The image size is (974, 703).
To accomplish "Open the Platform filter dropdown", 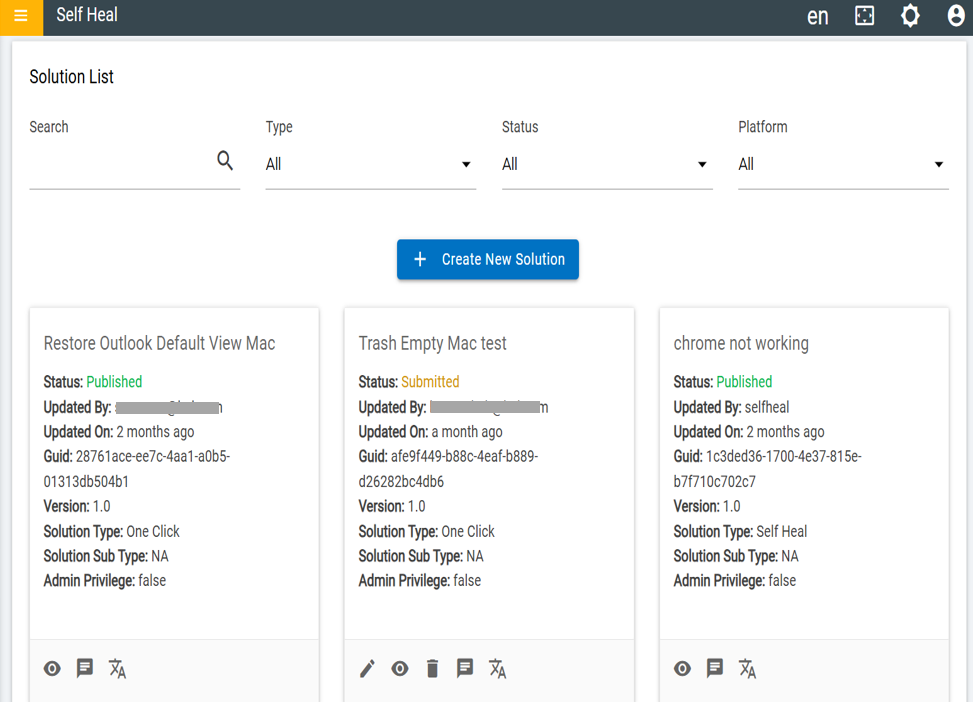I will tap(843, 165).
